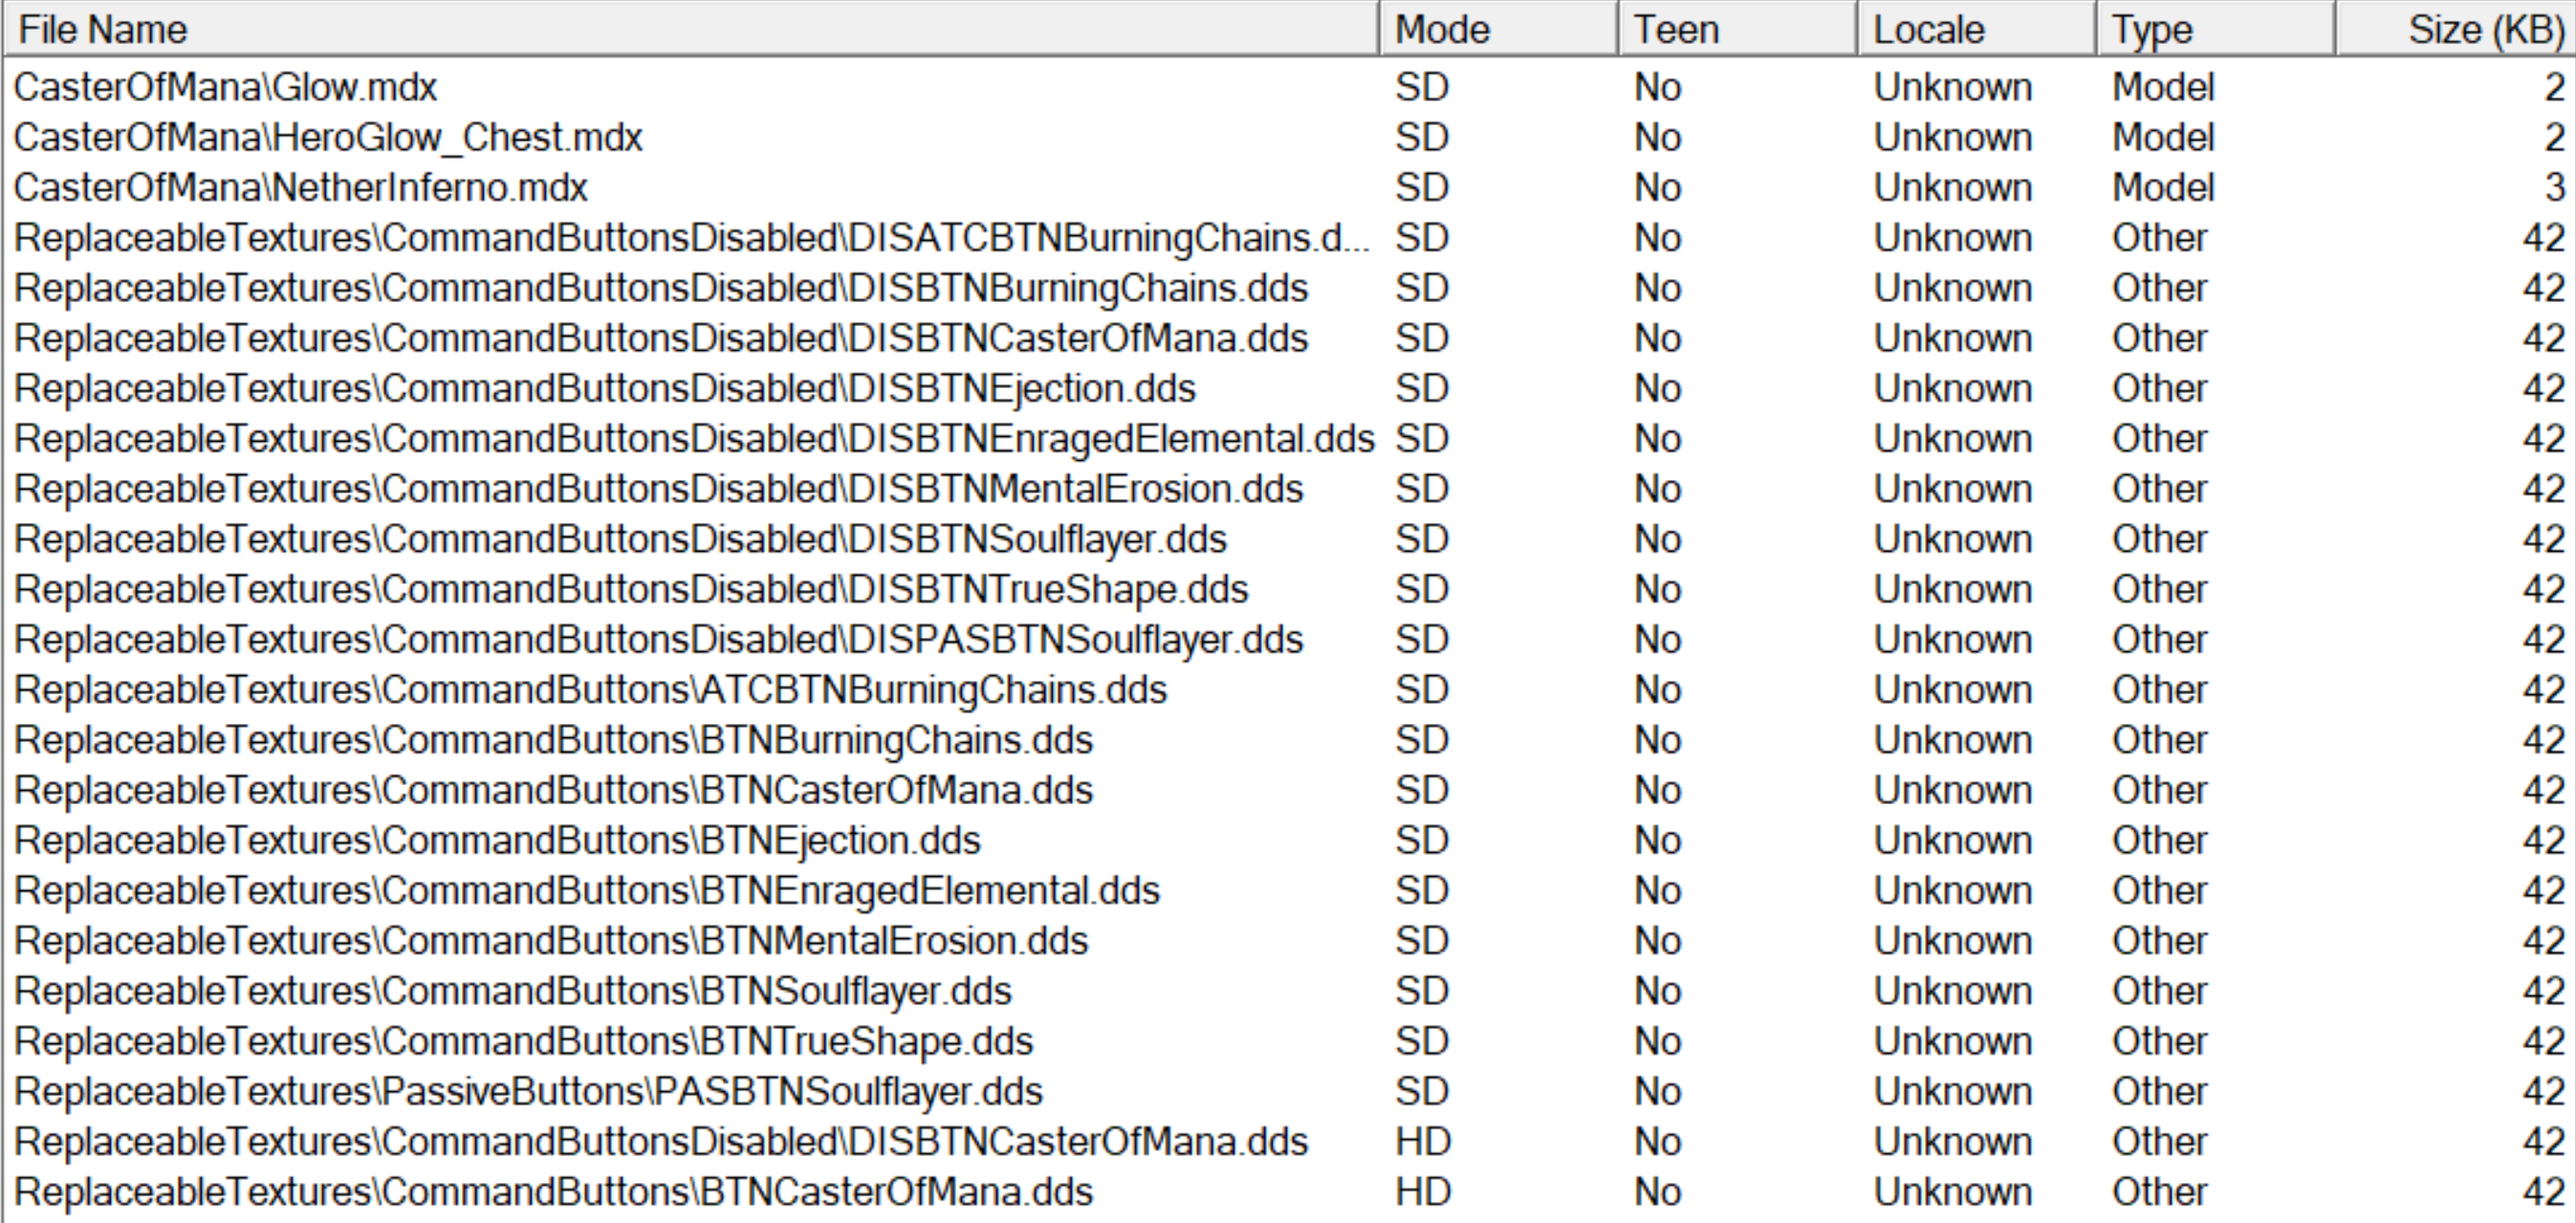Screen dimensions: 2576x1223
Task: Select the DISBTNEjection.dds file
Action: 605,388
